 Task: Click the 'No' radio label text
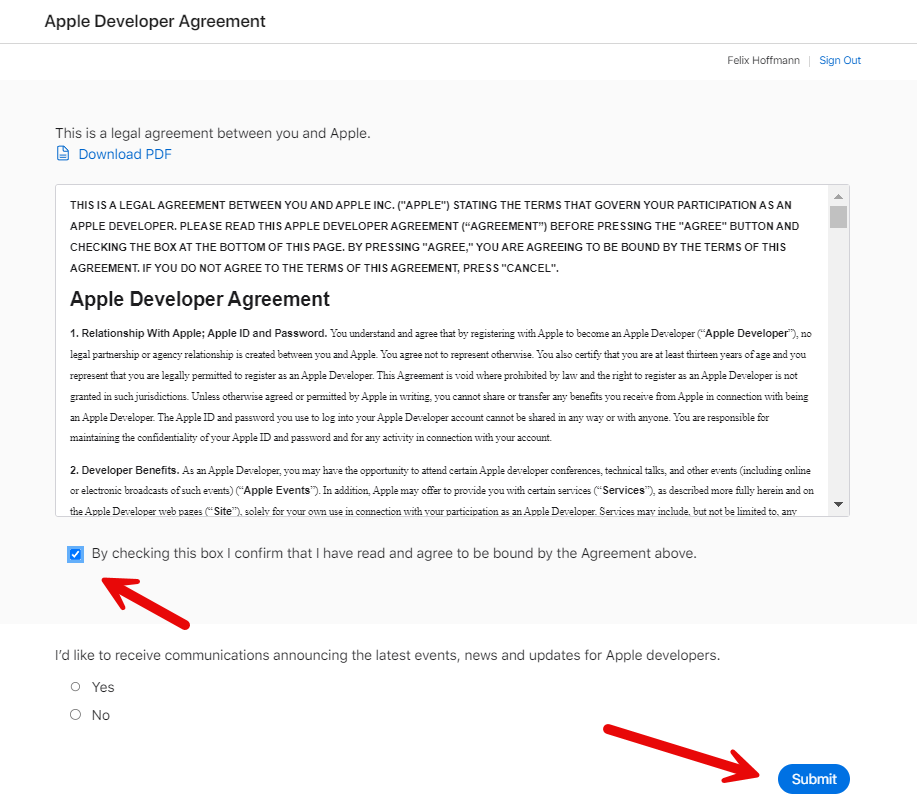pyautogui.click(x=101, y=715)
